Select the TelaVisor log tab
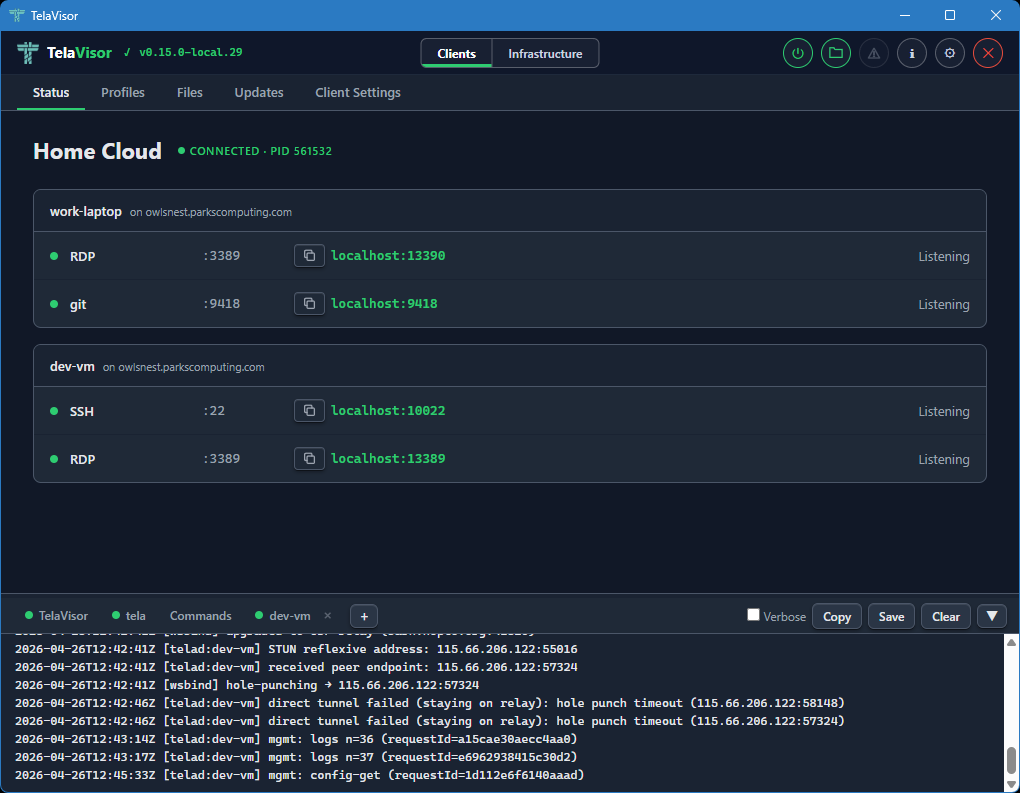The width and height of the screenshot is (1020, 793). (57, 615)
